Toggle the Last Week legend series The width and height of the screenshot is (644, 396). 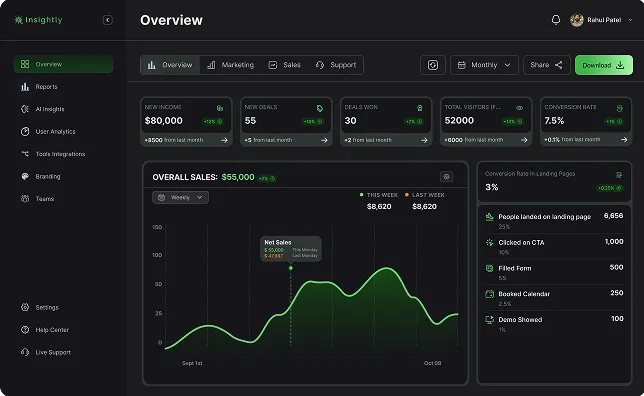pos(424,195)
